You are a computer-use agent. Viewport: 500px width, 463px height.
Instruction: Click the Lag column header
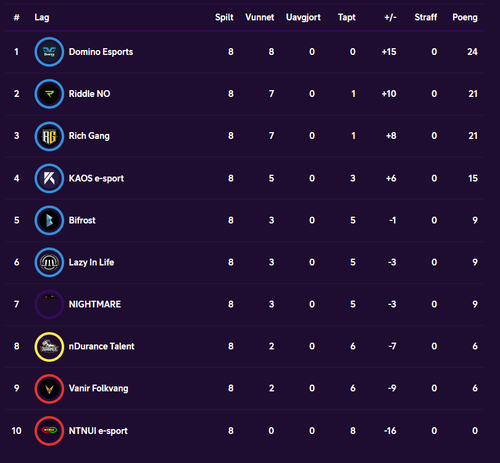coord(42,17)
